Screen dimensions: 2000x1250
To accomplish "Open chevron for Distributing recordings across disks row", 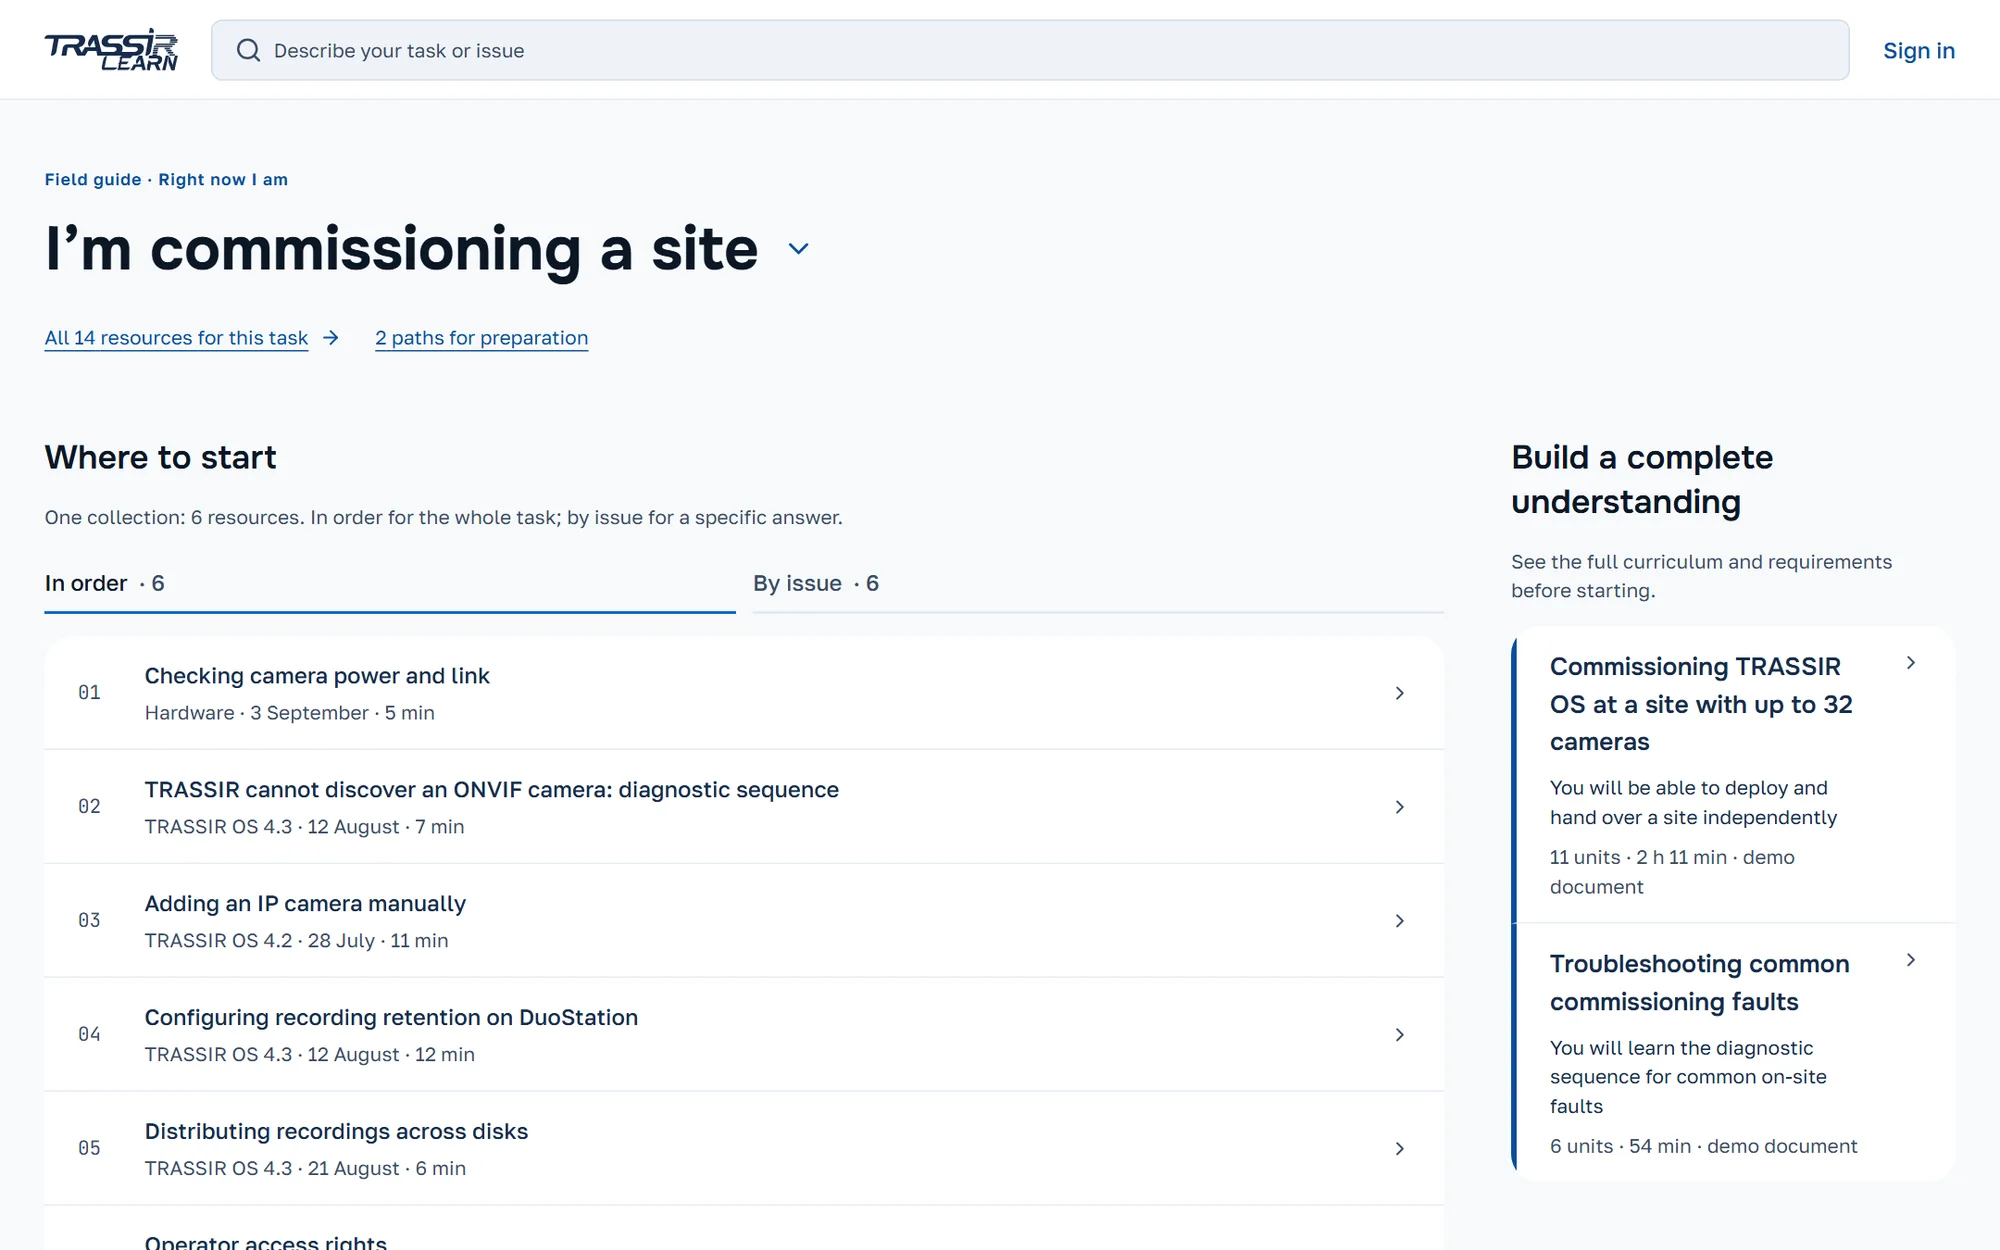I will pyautogui.click(x=1399, y=1149).
